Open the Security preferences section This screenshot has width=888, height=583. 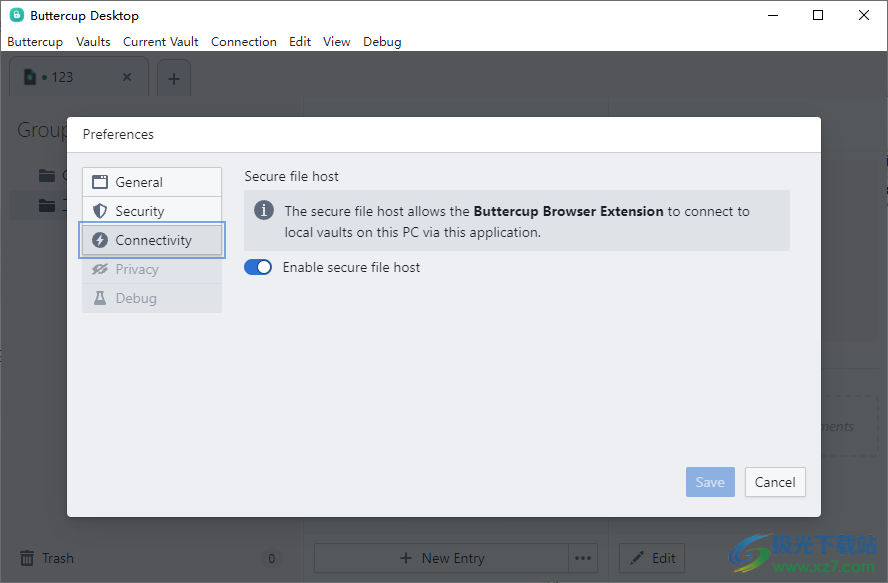coord(152,211)
